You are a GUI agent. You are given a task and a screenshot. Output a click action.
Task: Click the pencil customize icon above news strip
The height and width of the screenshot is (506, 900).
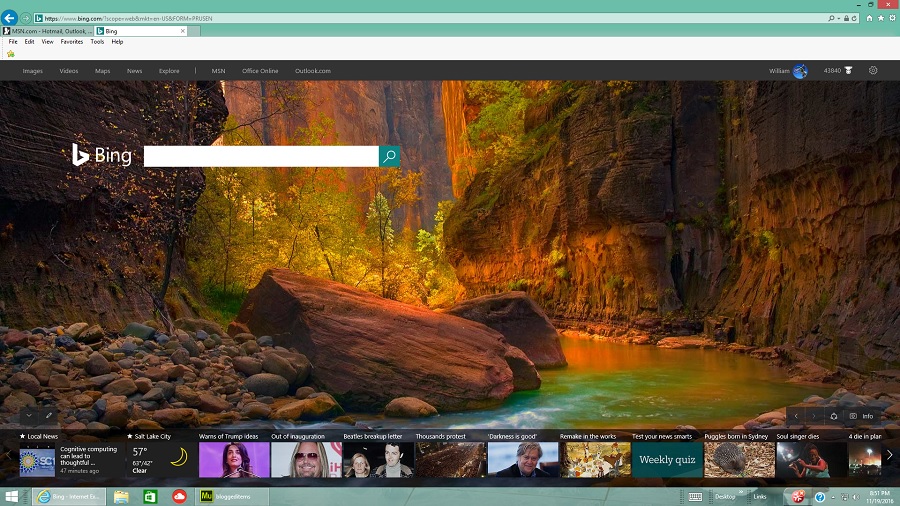tap(49, 415)
